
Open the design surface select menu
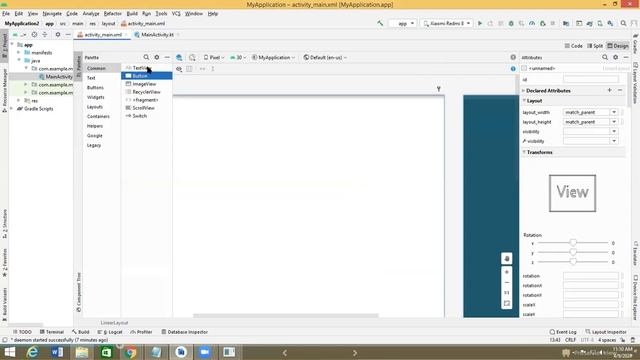pos(179,58)
